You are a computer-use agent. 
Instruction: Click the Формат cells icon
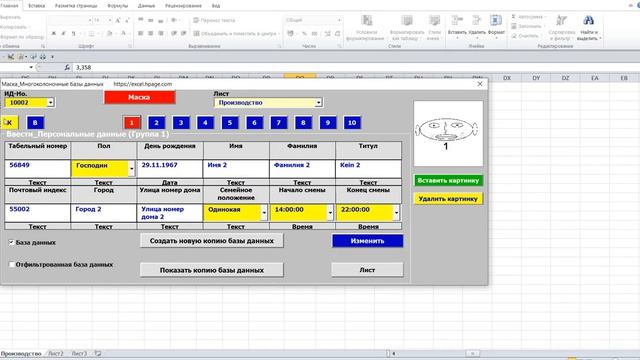point(496,20)
